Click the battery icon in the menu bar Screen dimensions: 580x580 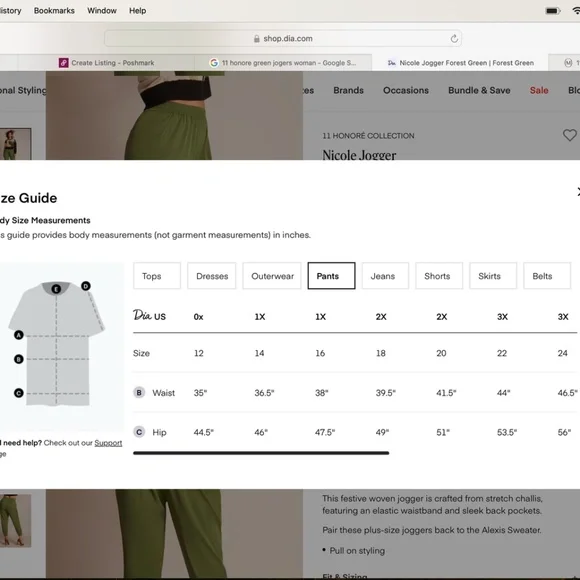pos(553,11)
